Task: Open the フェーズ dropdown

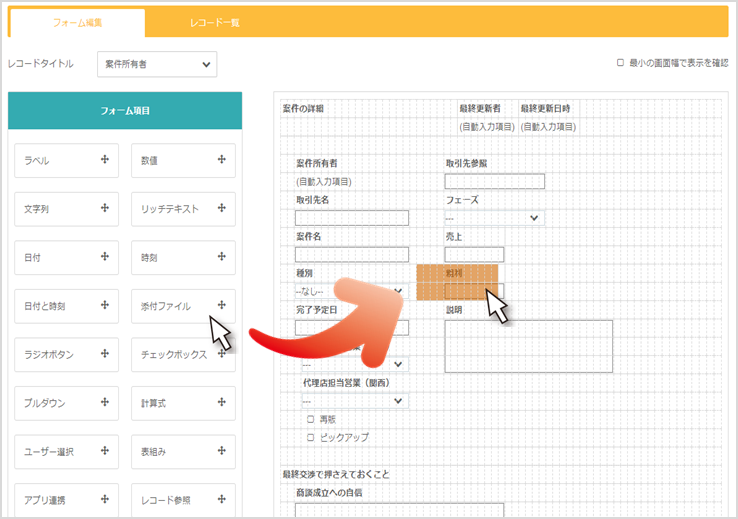Action: pyautogui.click(x=494, y=218)
